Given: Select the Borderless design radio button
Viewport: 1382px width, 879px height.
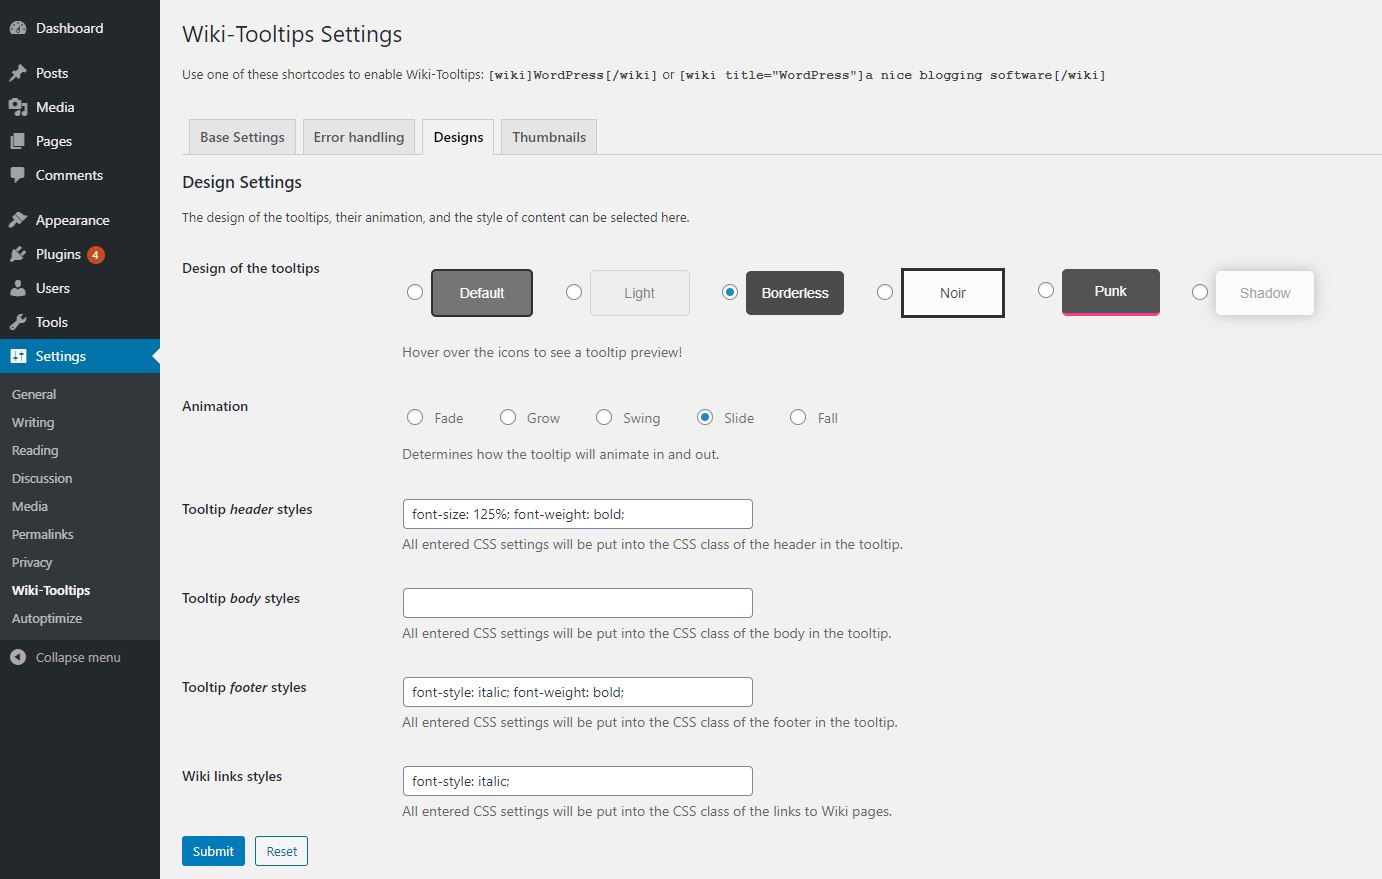Looking at the screenshot, I should tap(730, 292).
